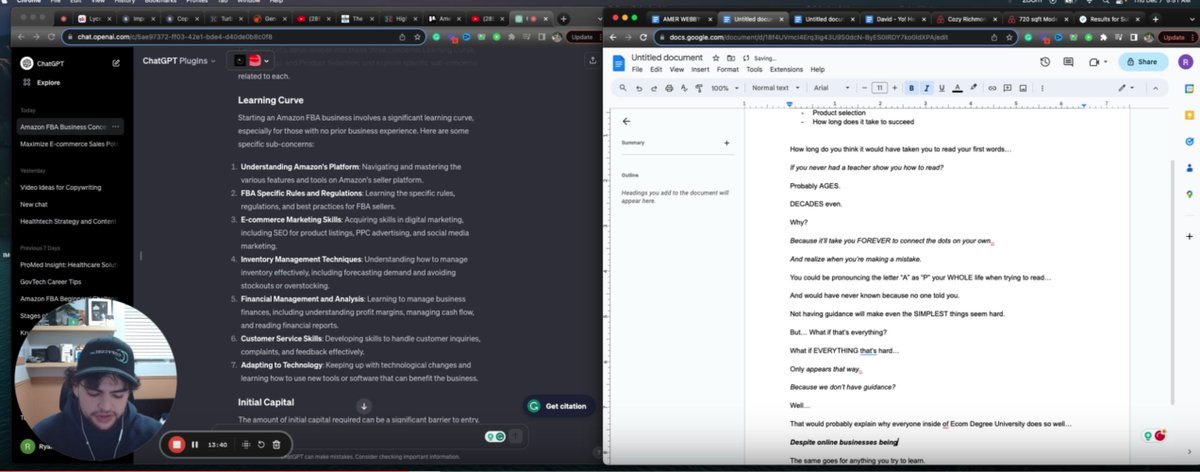Screen dimensions: 1200x472
Task: Pause the screen recording
Action: [x=195, y=444]
